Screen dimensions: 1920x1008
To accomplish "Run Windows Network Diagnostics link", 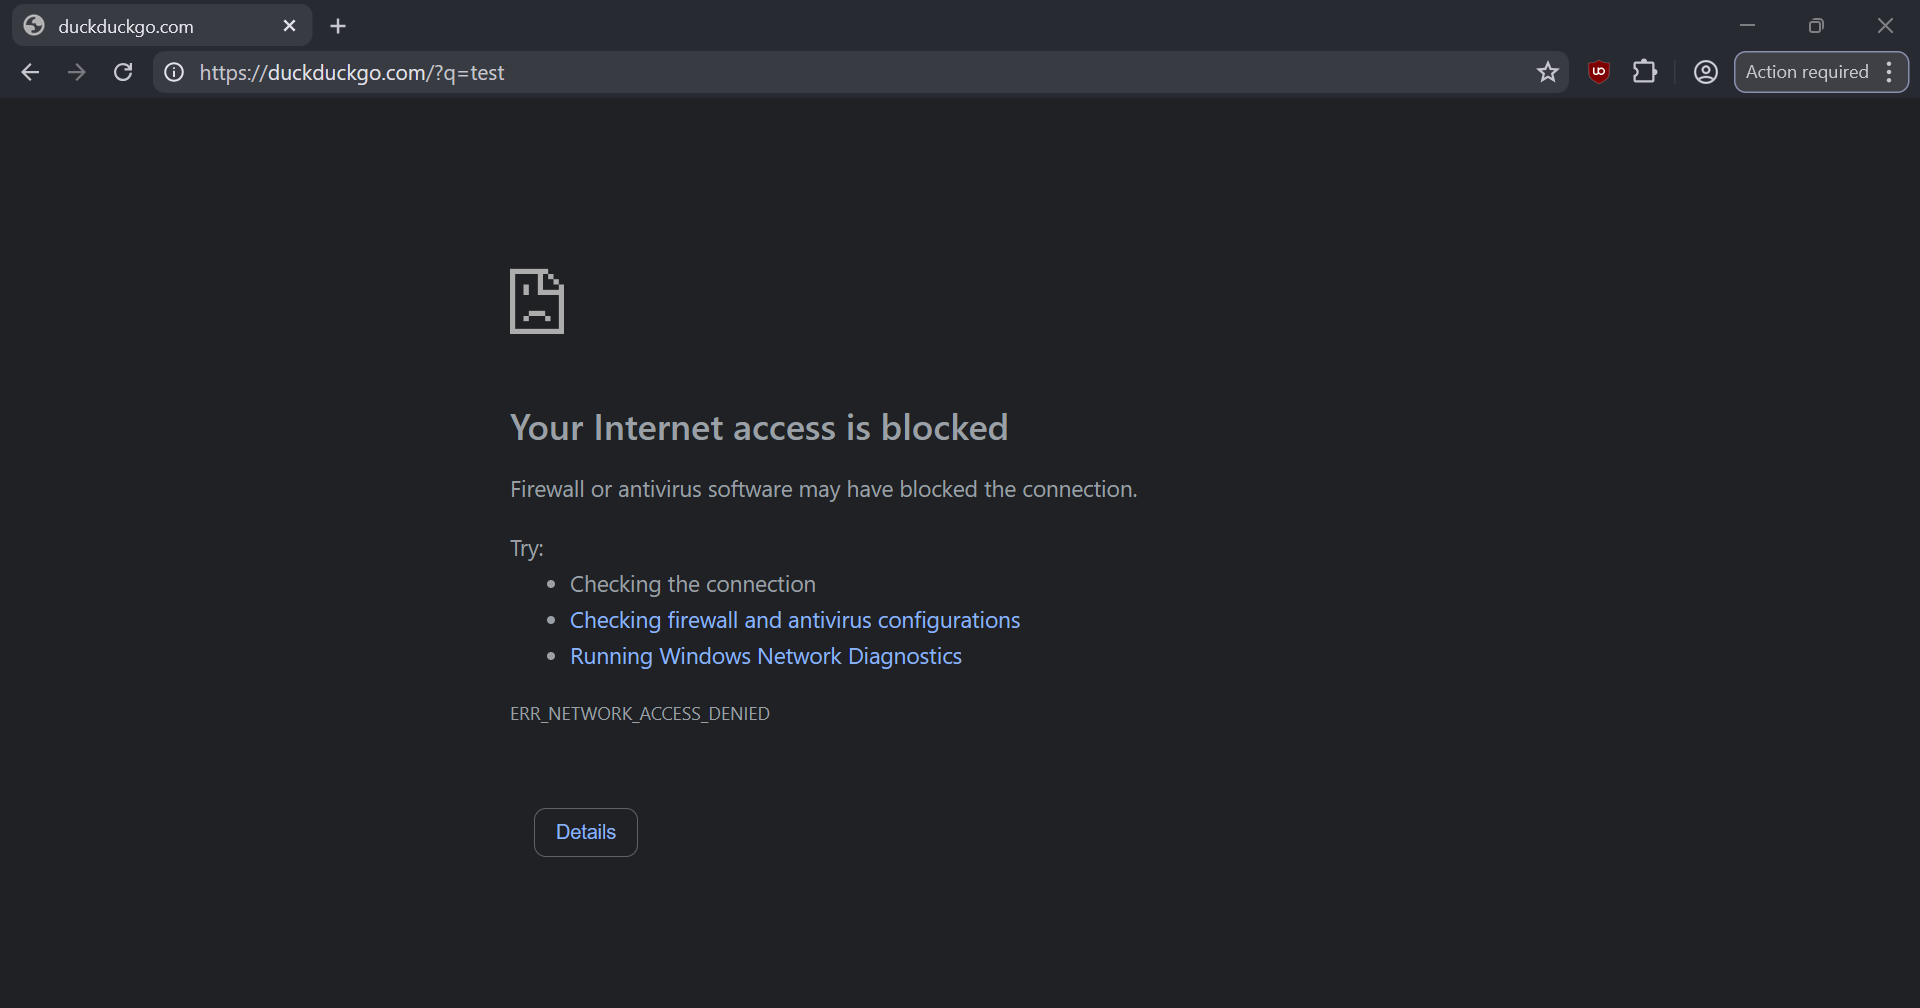I will click(766, 656).
